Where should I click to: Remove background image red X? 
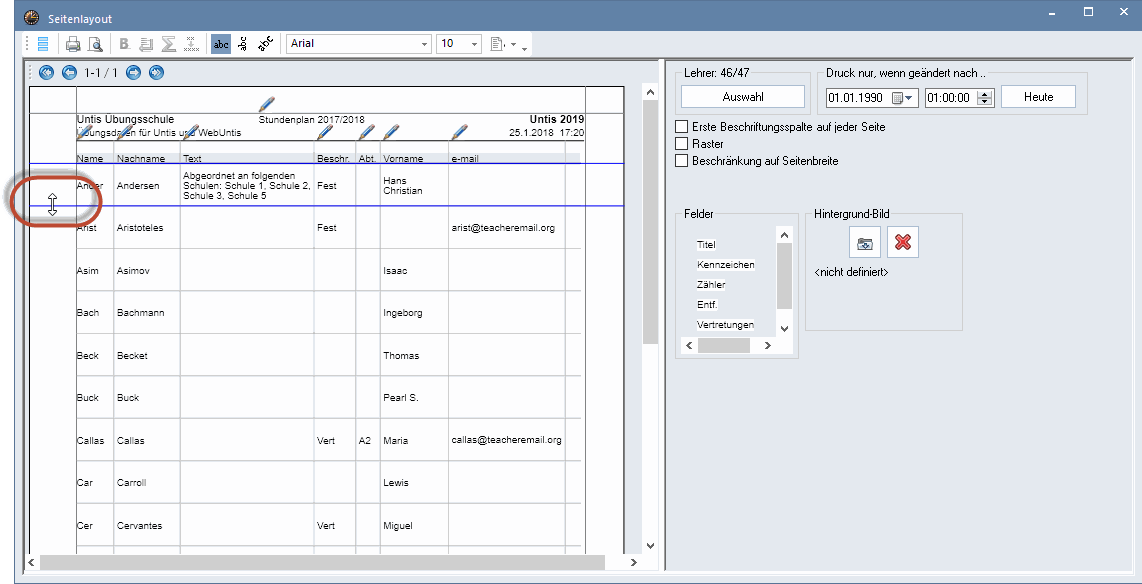[903, 242]
